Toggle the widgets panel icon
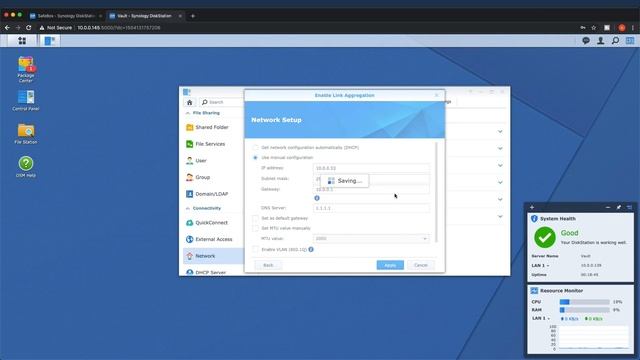The width and height of the screenshot is (640, 360). pyautogui.click(x=630, y=40)
